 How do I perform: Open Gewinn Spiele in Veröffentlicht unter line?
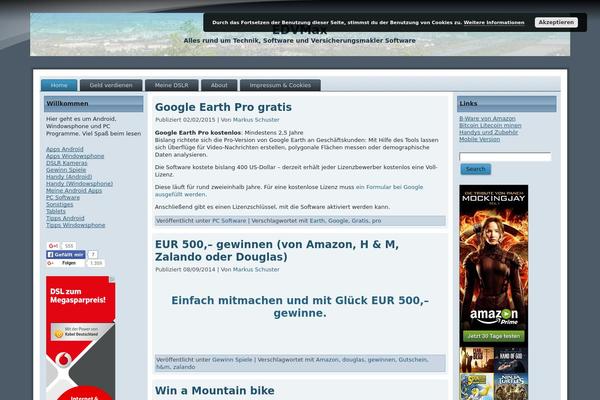click(232, 360)
